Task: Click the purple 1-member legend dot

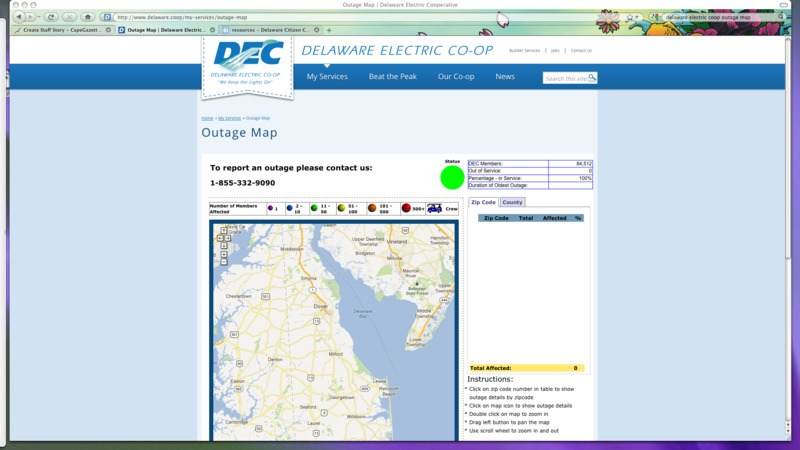Action: click(270, 208)
